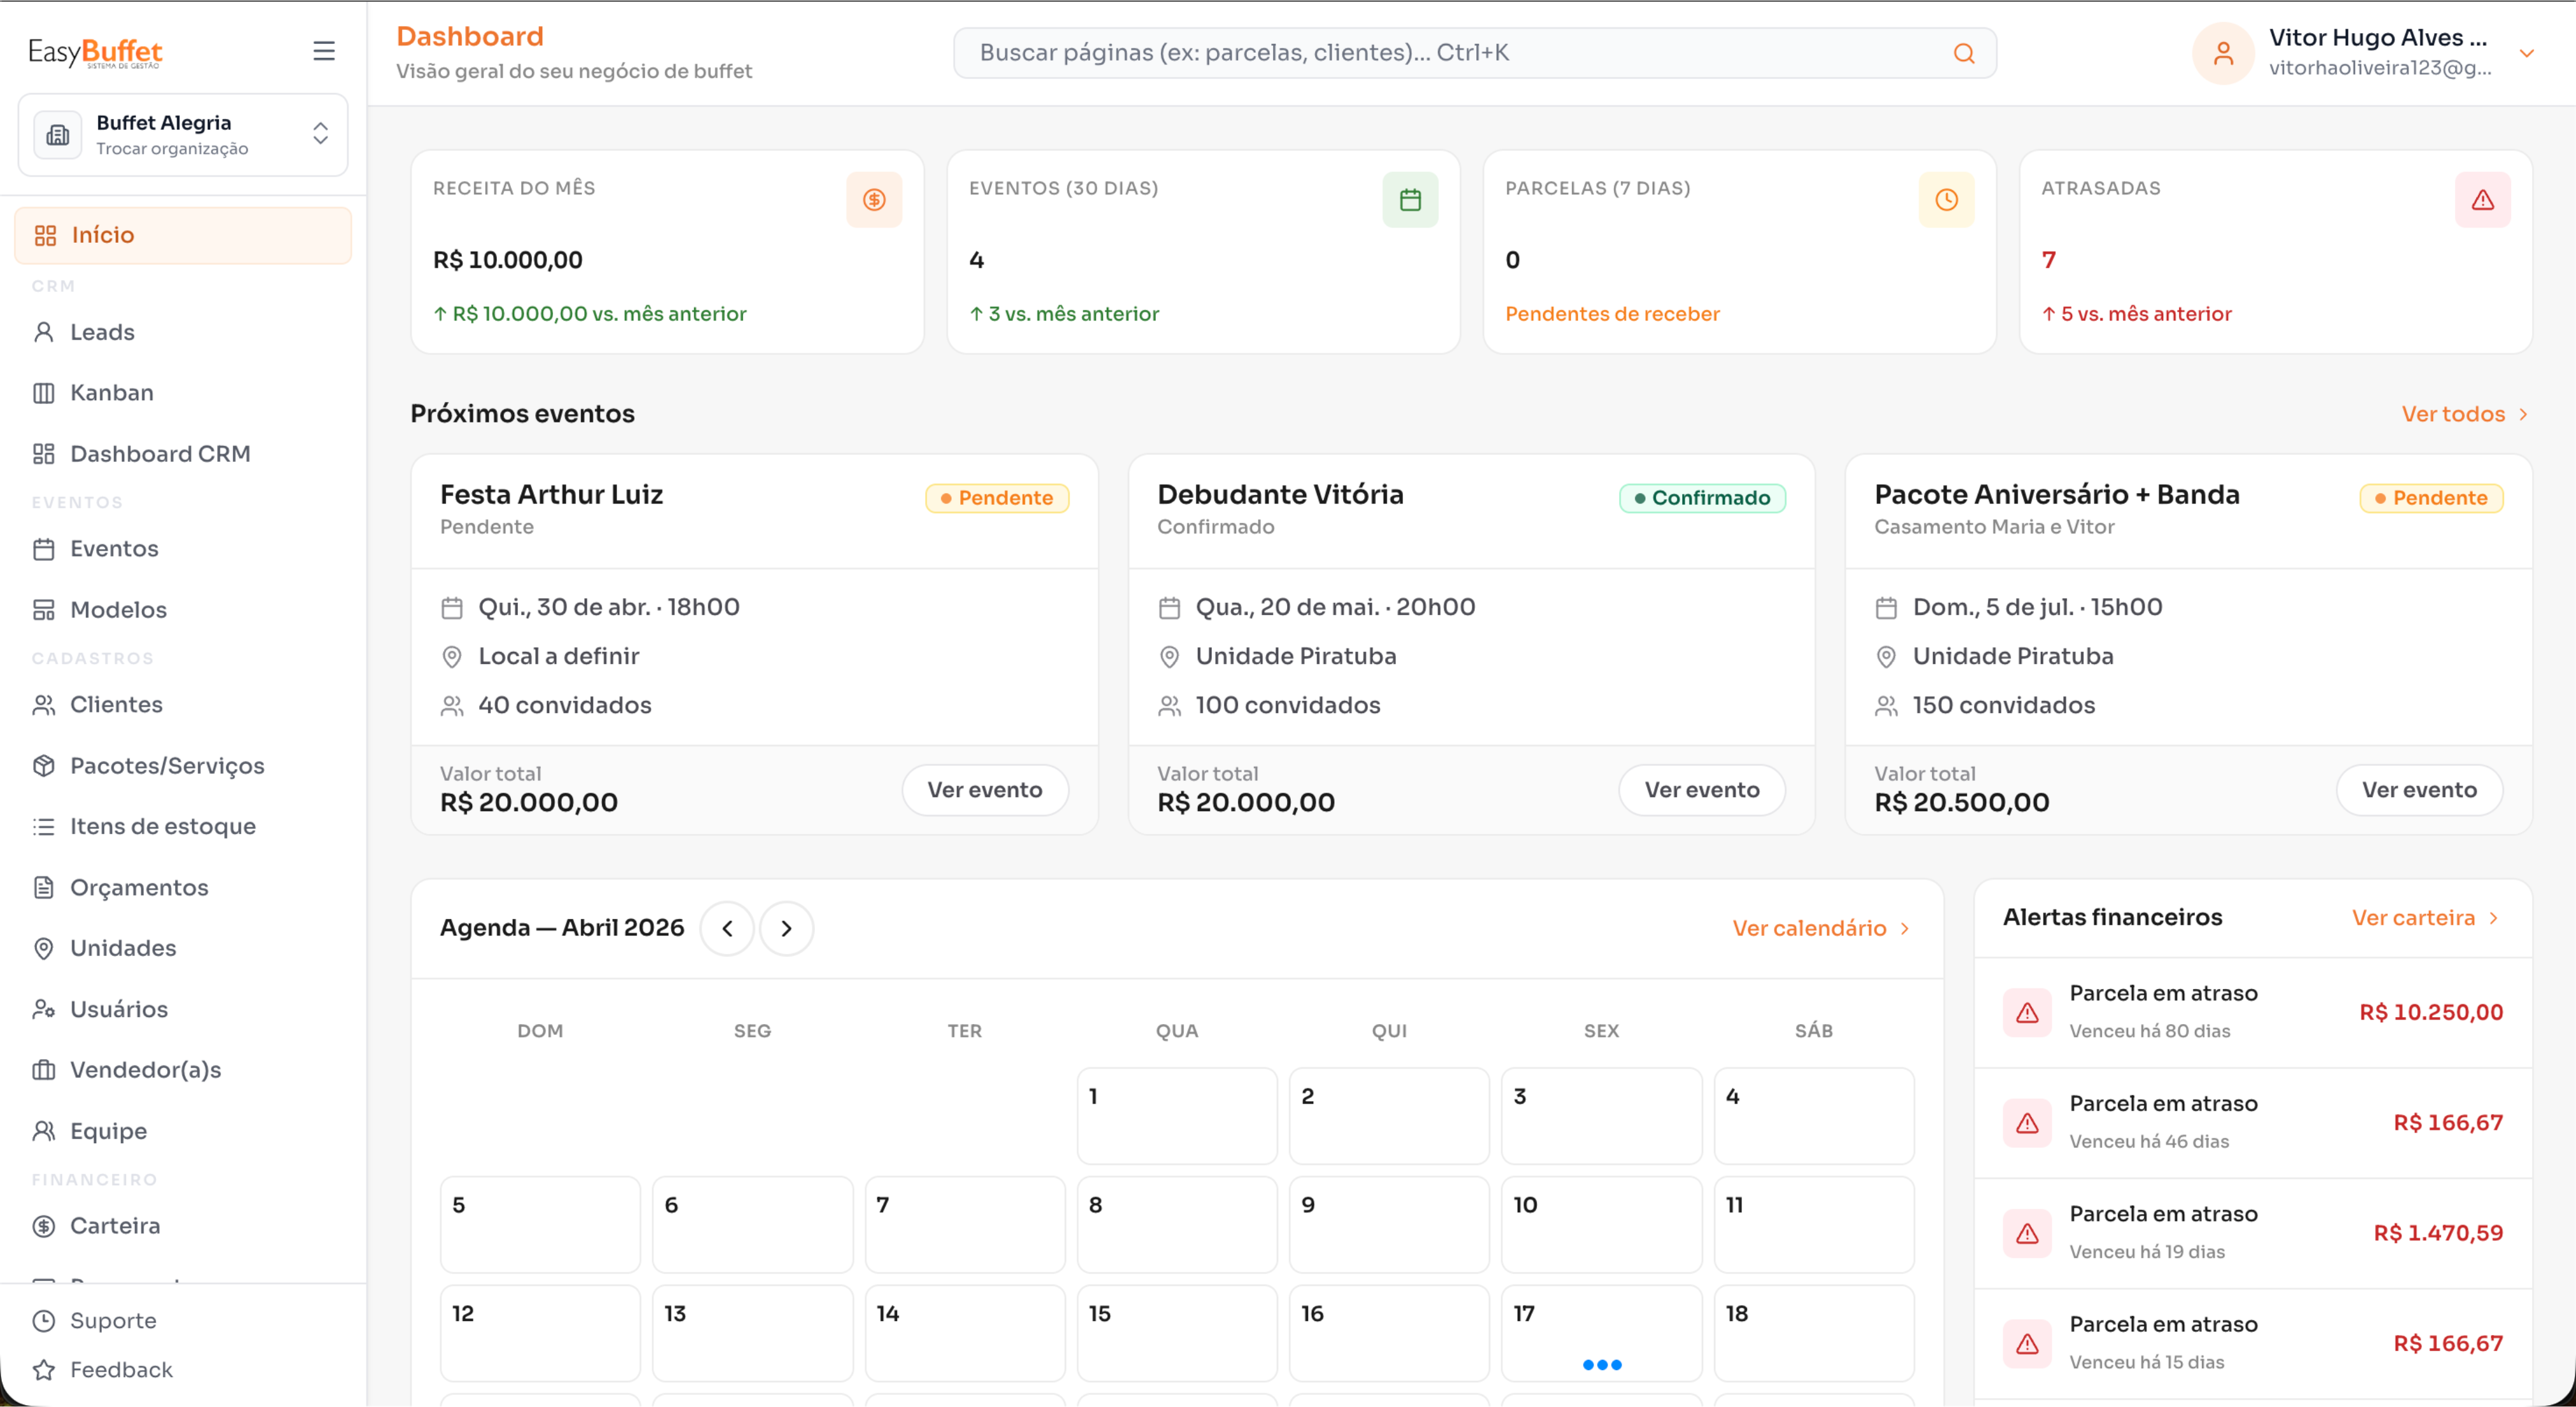2576x1407 pixels.
Task: Click the Suporte clock icon
Action: [x=44, y=1322]
